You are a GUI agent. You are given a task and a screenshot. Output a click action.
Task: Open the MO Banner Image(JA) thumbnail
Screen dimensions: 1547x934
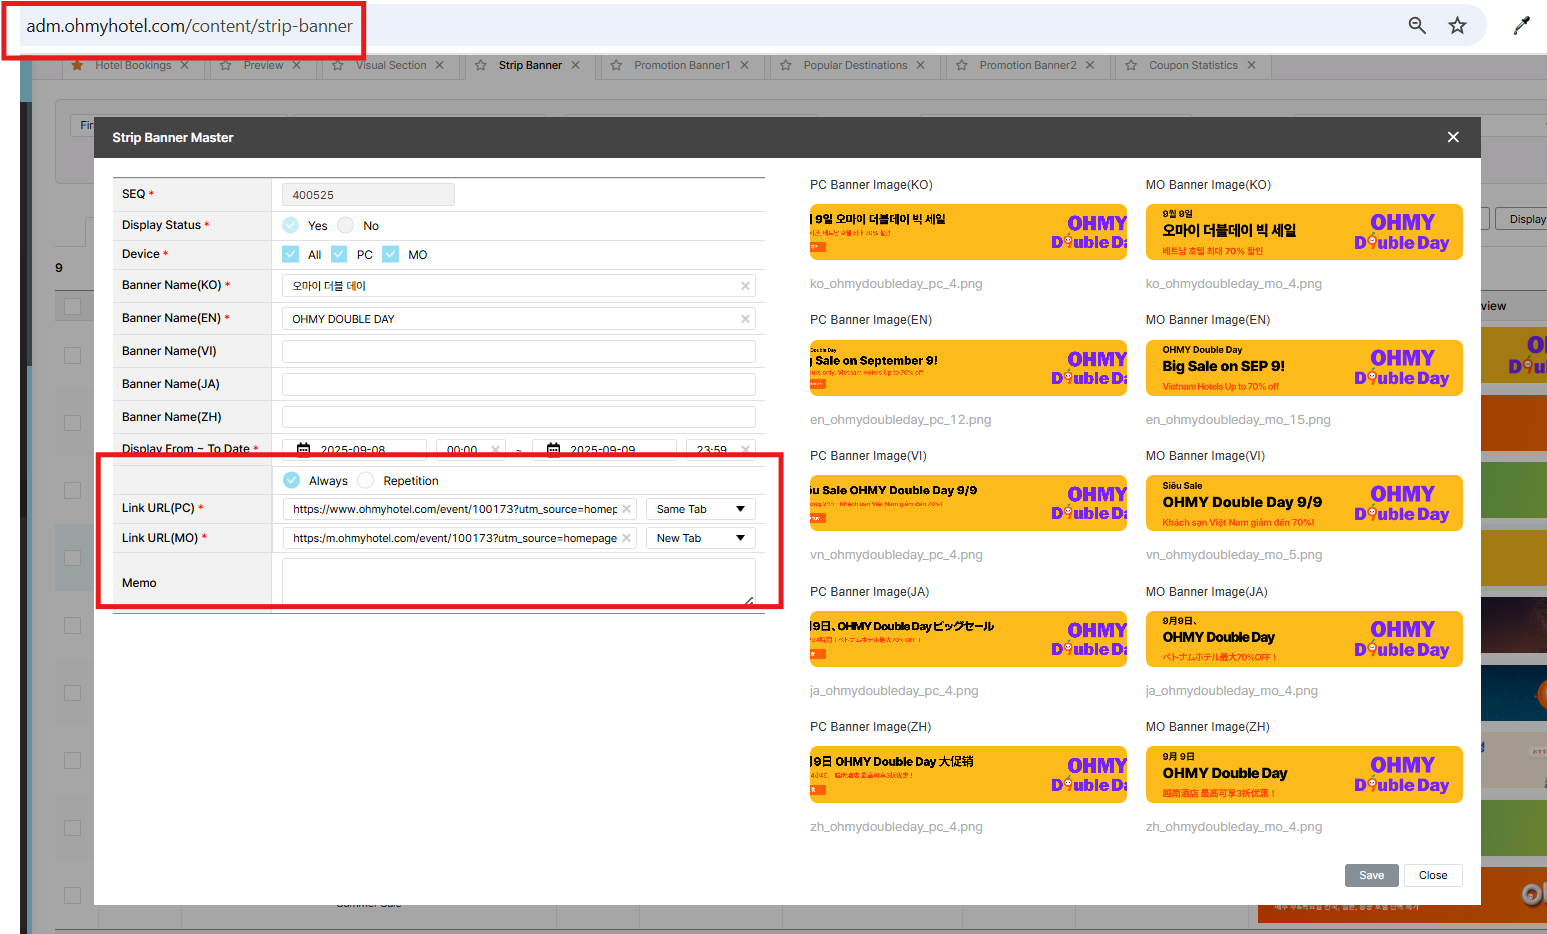pos(1304,639)
